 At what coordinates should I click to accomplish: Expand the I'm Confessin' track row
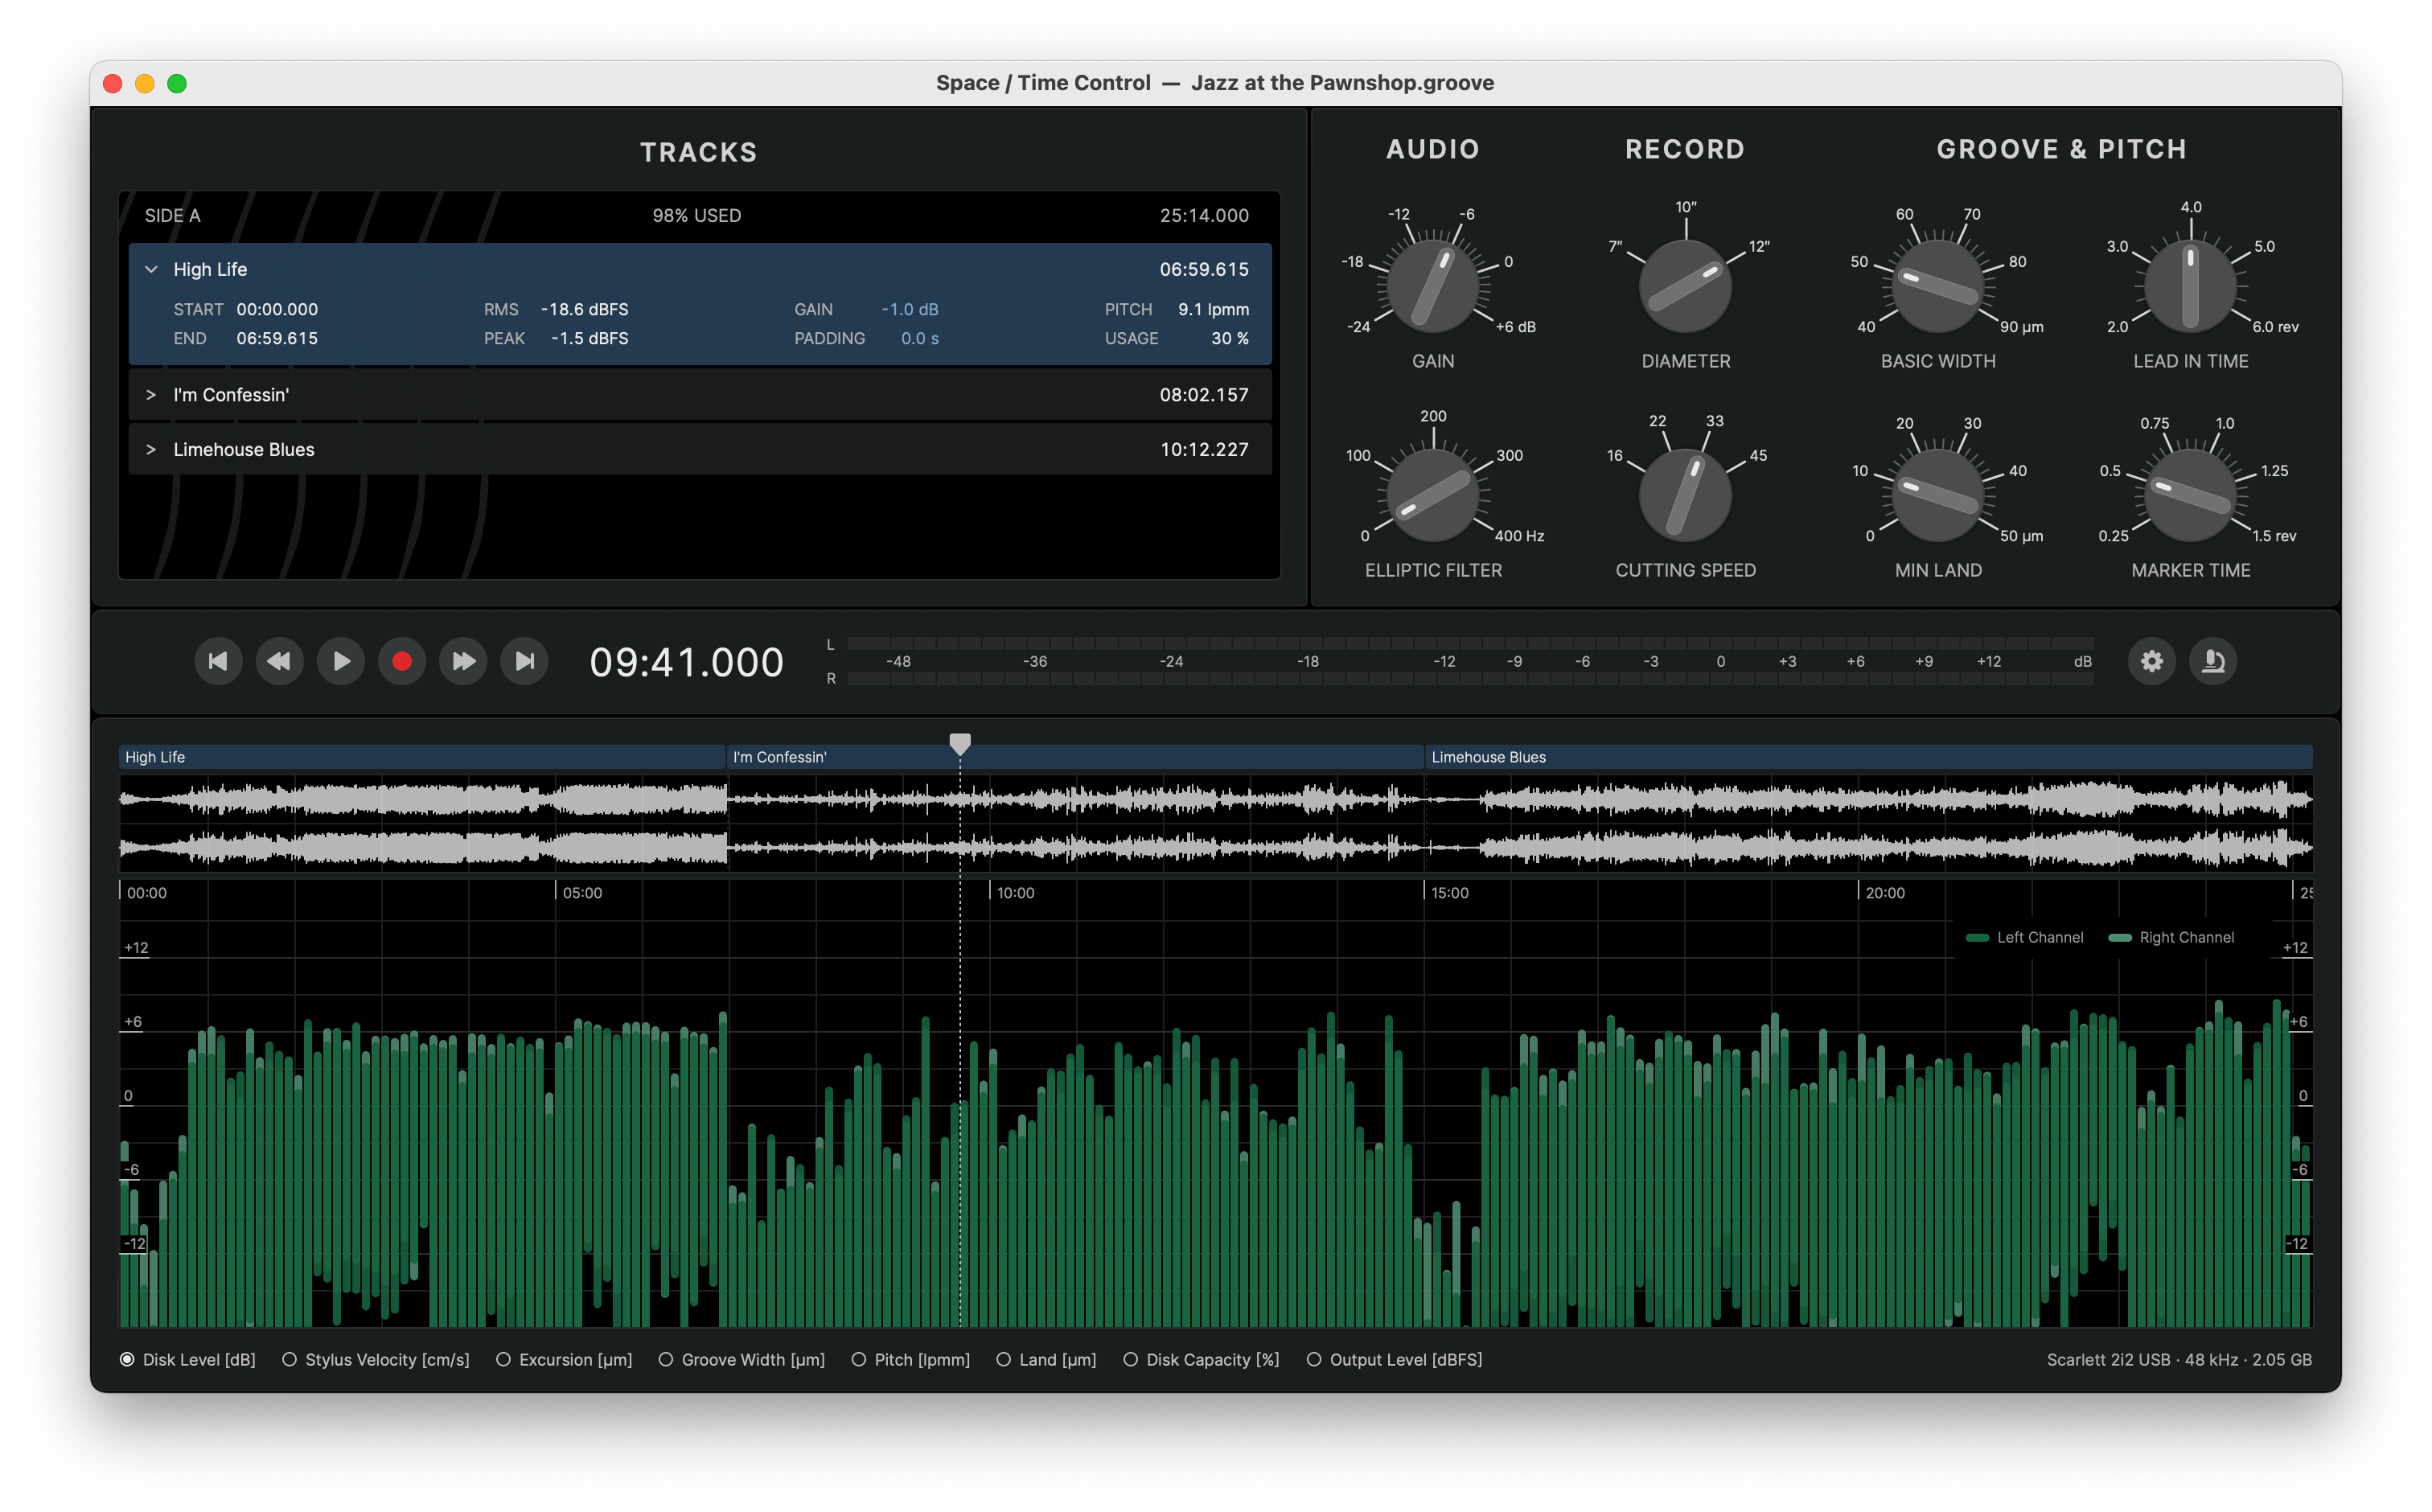[x=152, y=395]
